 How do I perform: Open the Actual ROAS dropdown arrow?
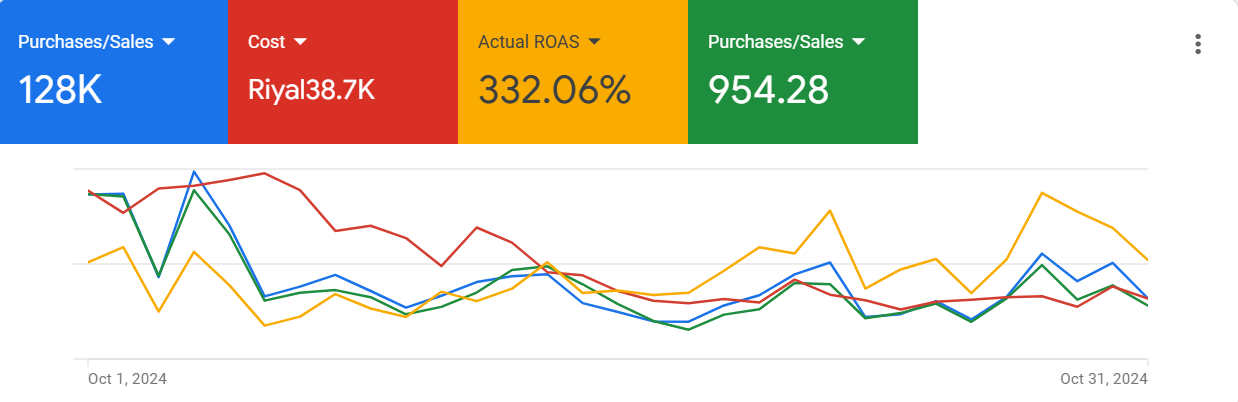coord(594,42)
